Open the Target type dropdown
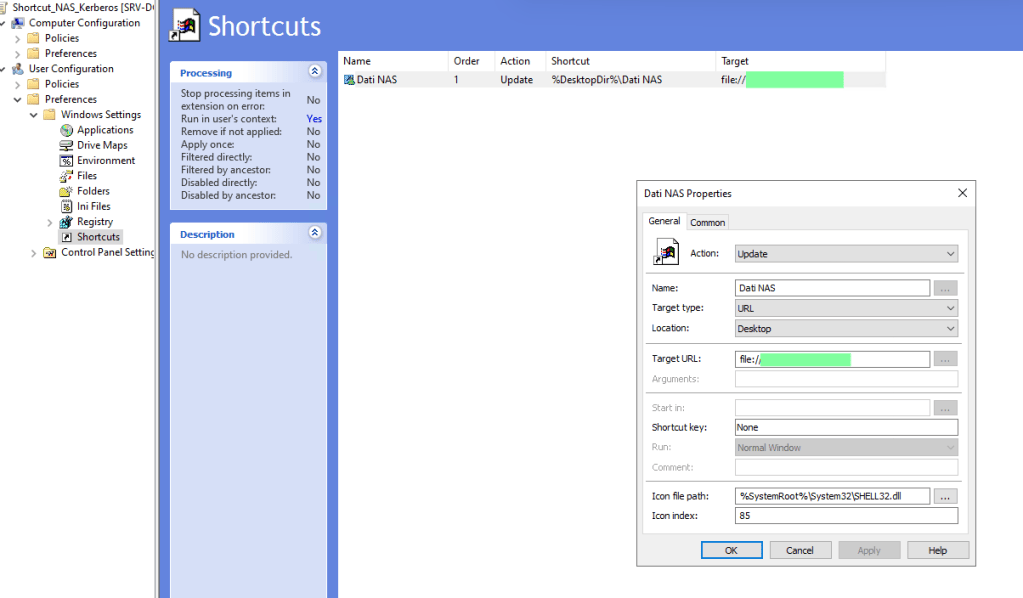 (950, 308)
